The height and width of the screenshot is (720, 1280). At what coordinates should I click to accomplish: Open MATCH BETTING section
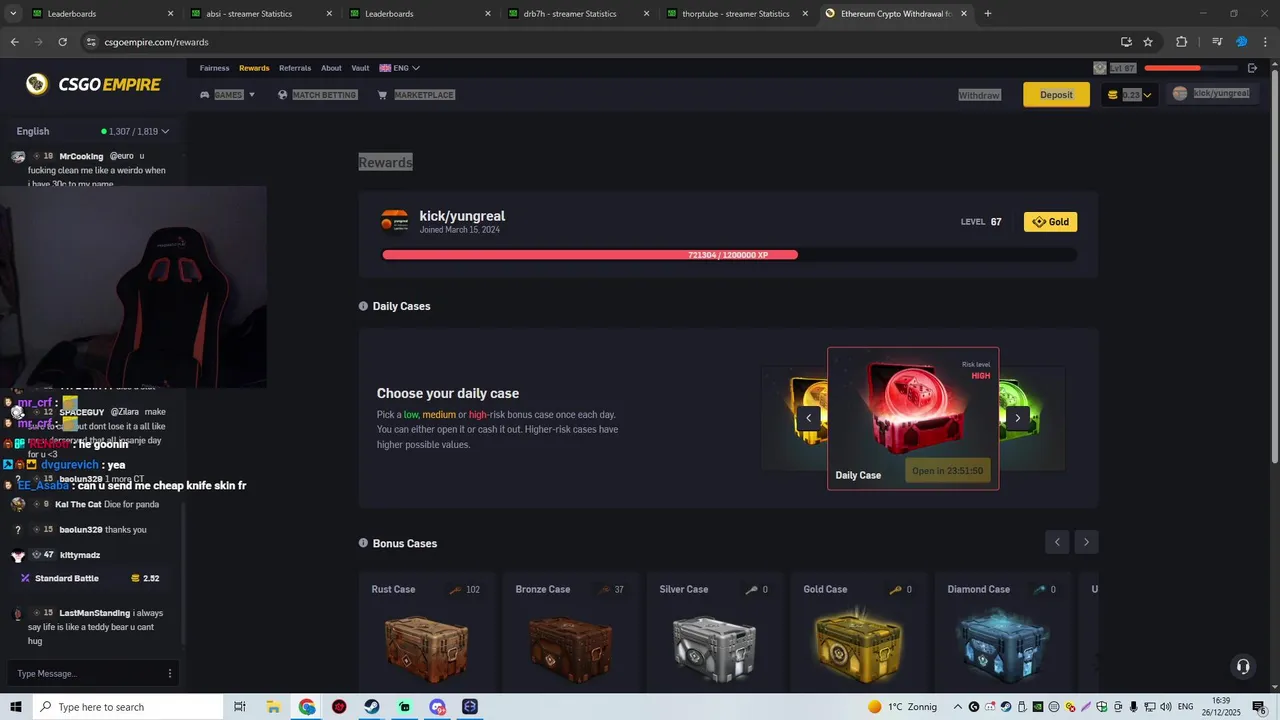tap(317, 95)
